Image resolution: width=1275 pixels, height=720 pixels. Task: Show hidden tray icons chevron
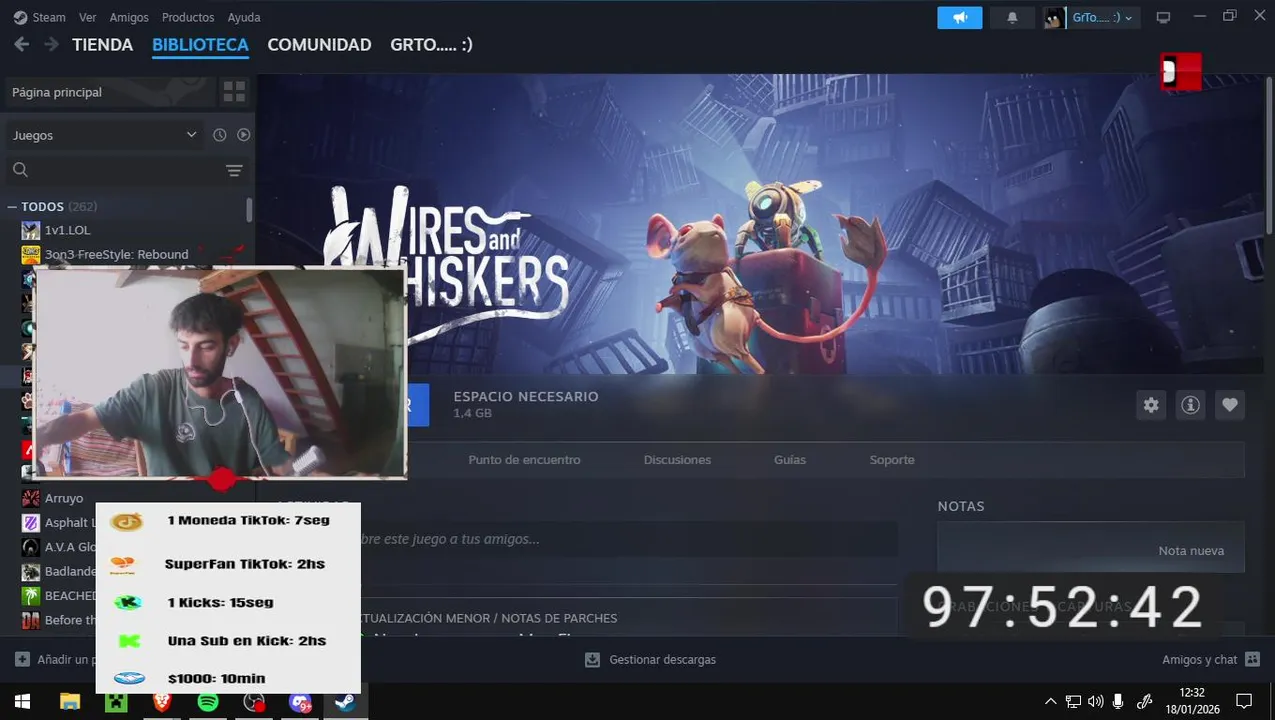tap(1050, 702)
